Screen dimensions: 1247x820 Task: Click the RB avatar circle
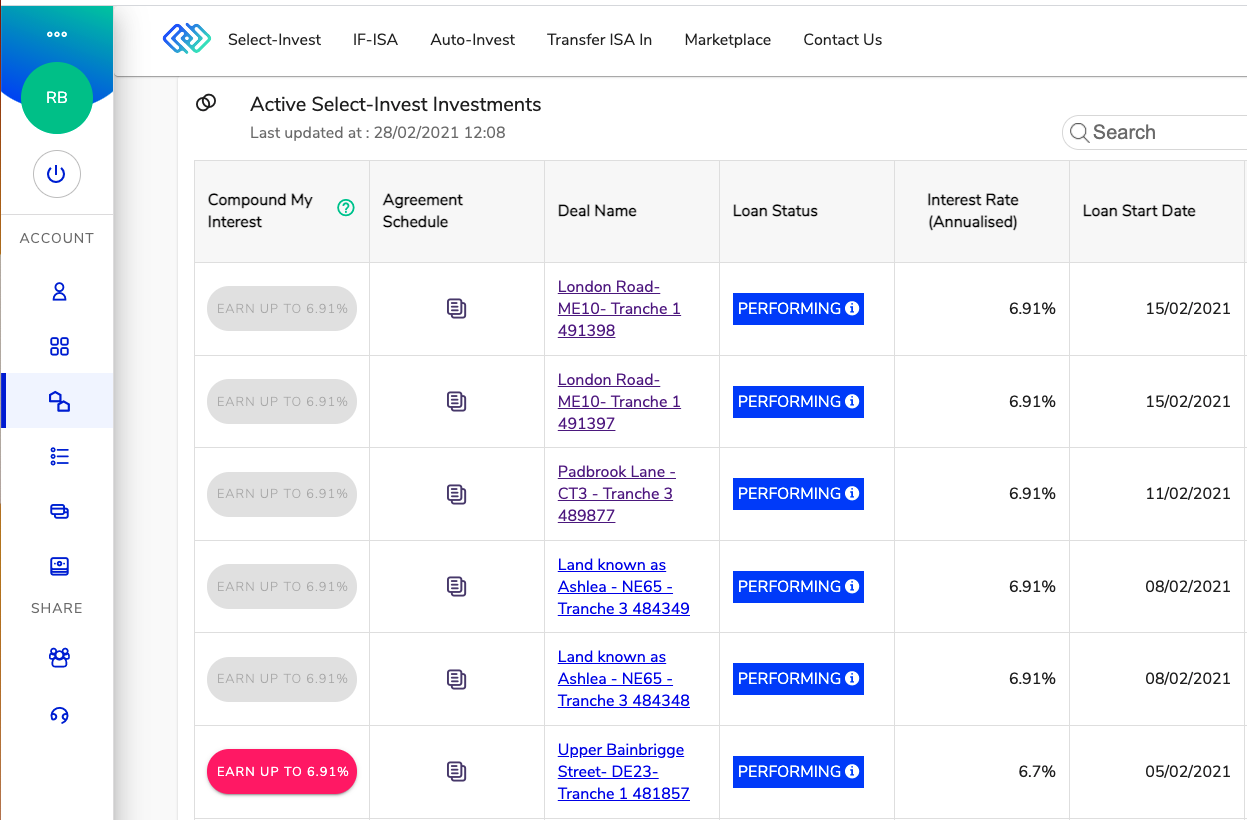[x=57, y=98]
